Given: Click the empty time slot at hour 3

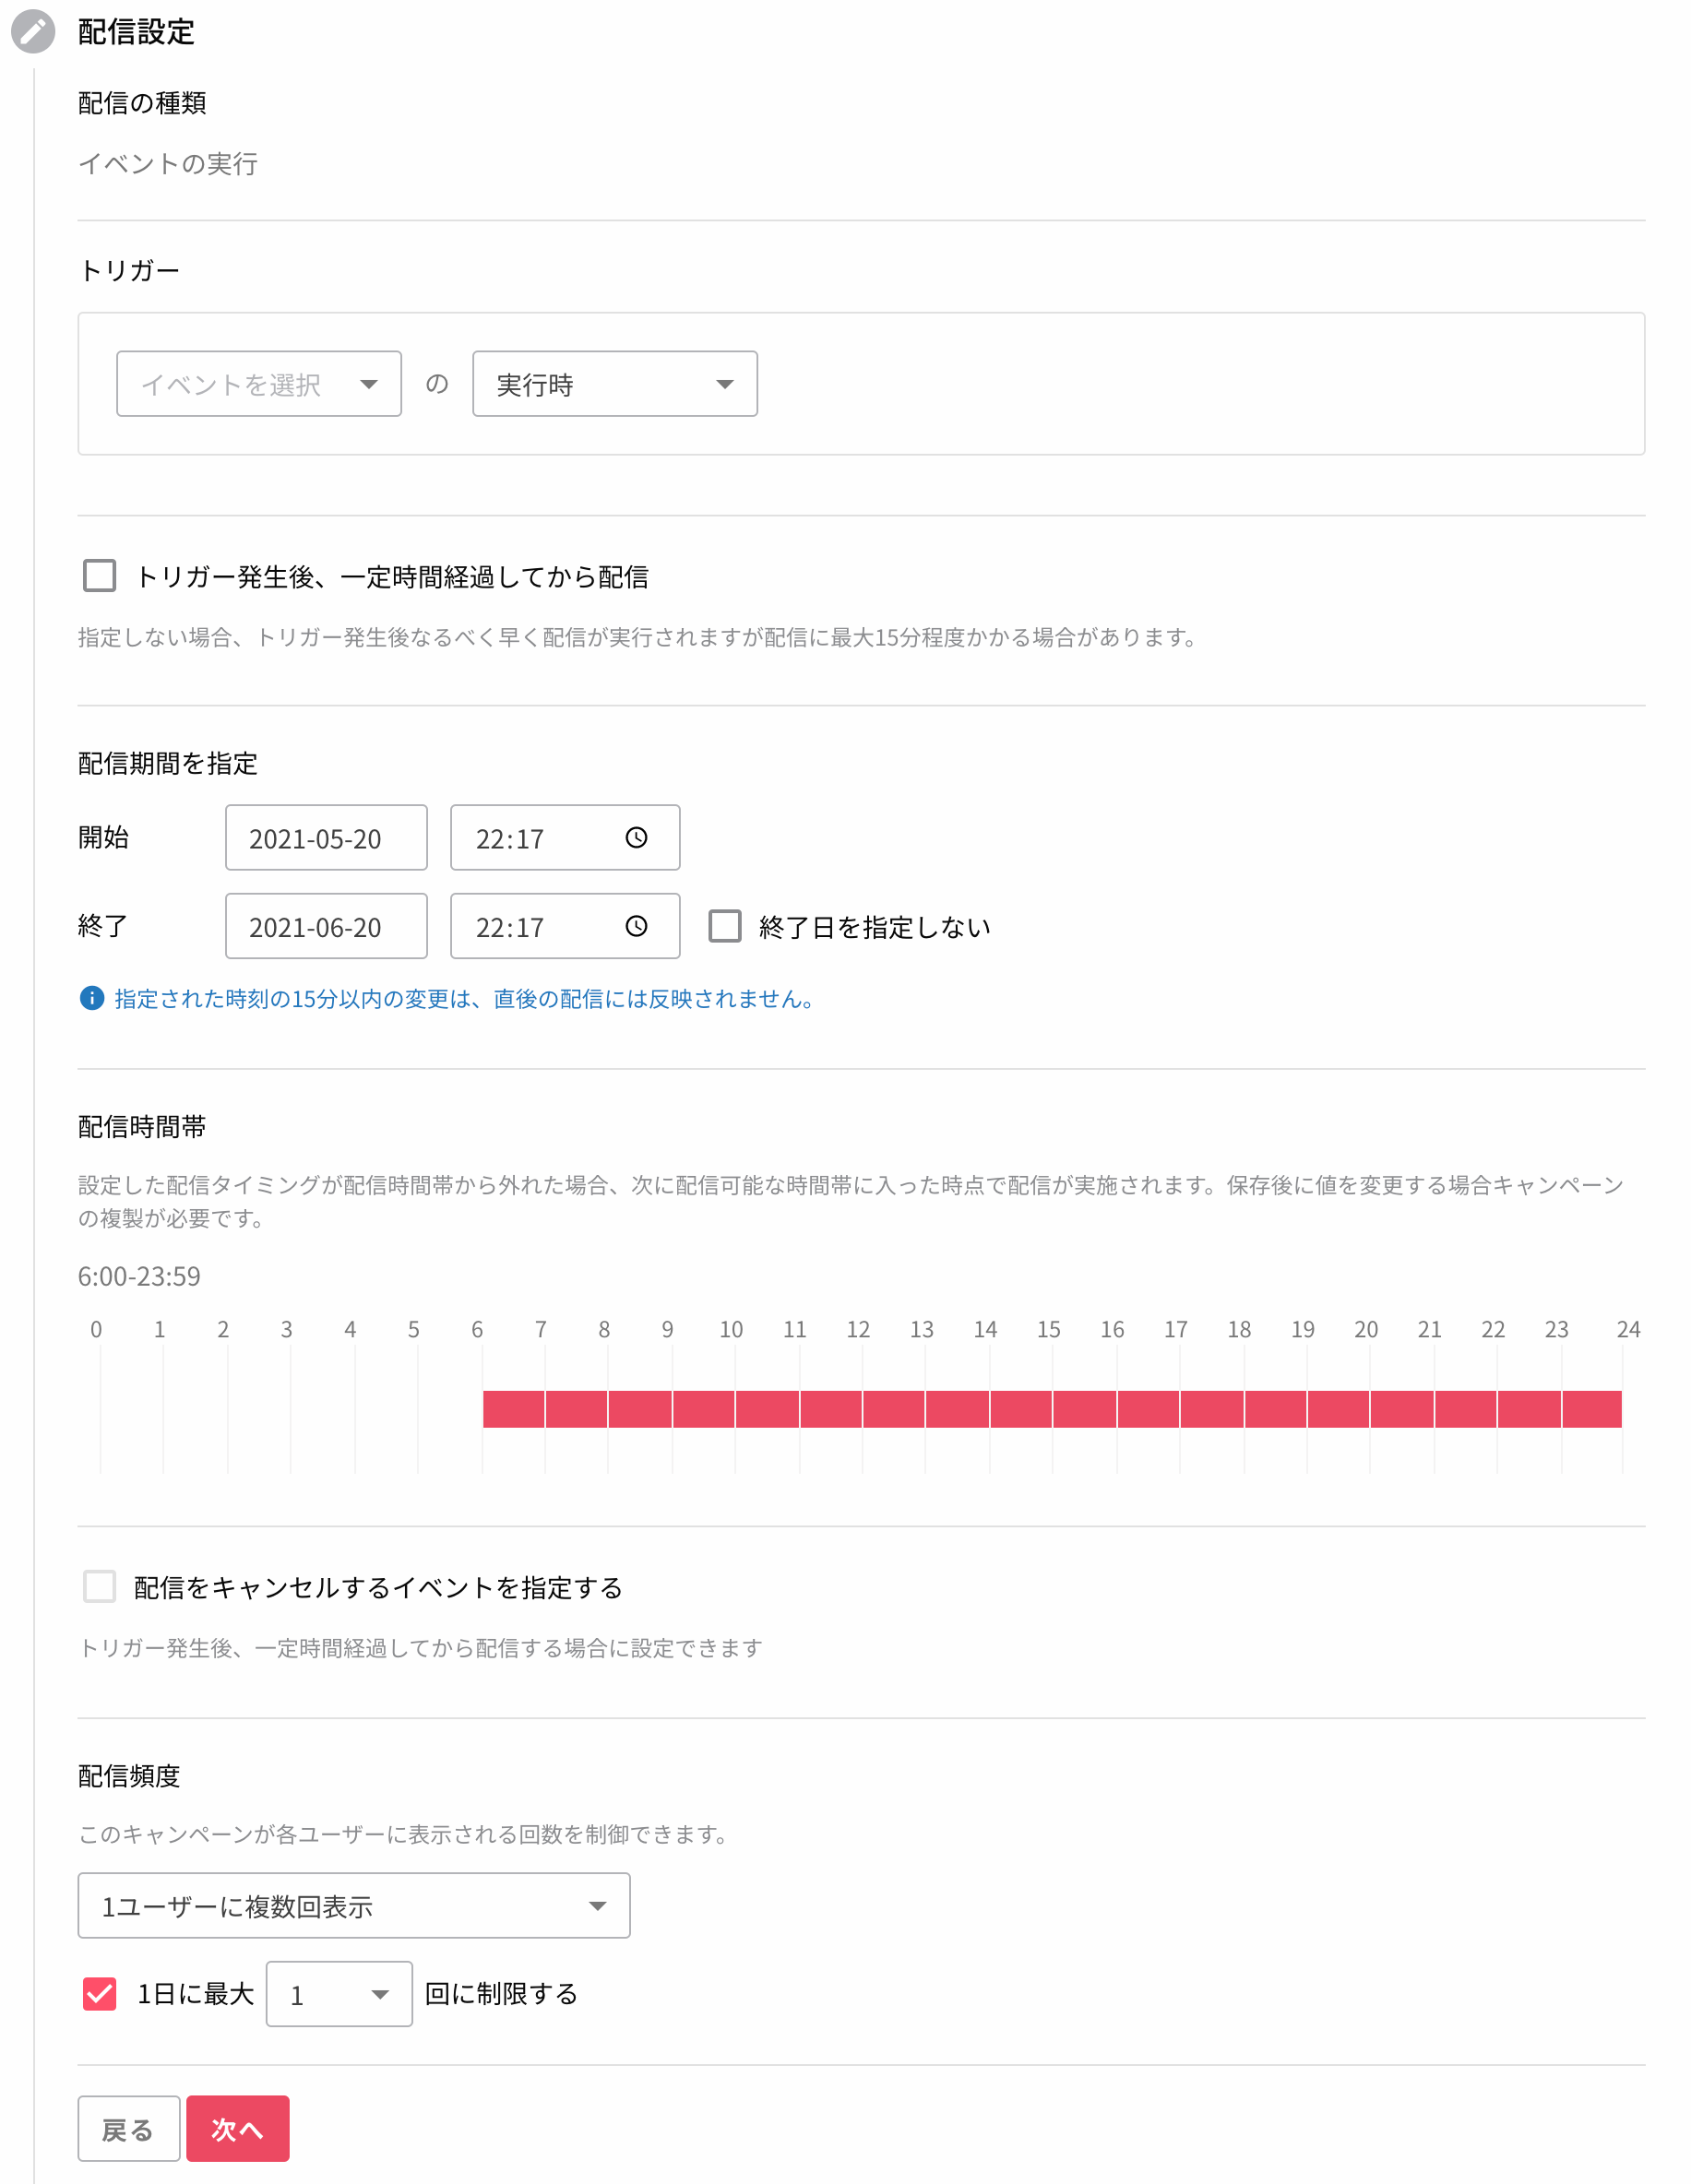Looking at the screenshot, I should coord(323,1409).
